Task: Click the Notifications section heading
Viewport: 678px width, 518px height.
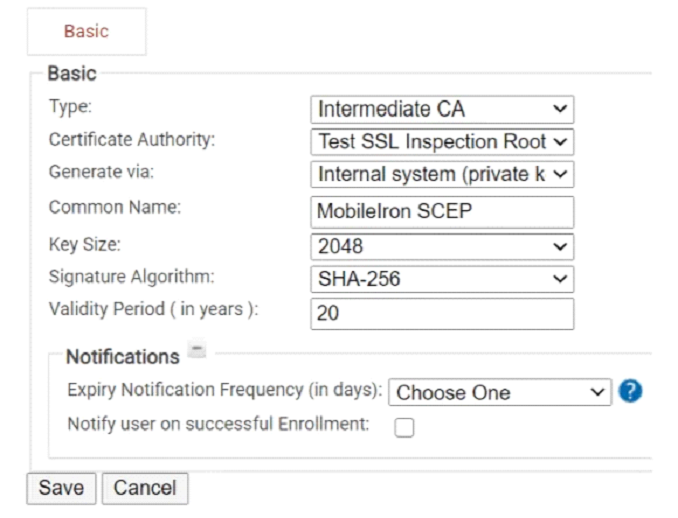Action: (x=123, y=357)
